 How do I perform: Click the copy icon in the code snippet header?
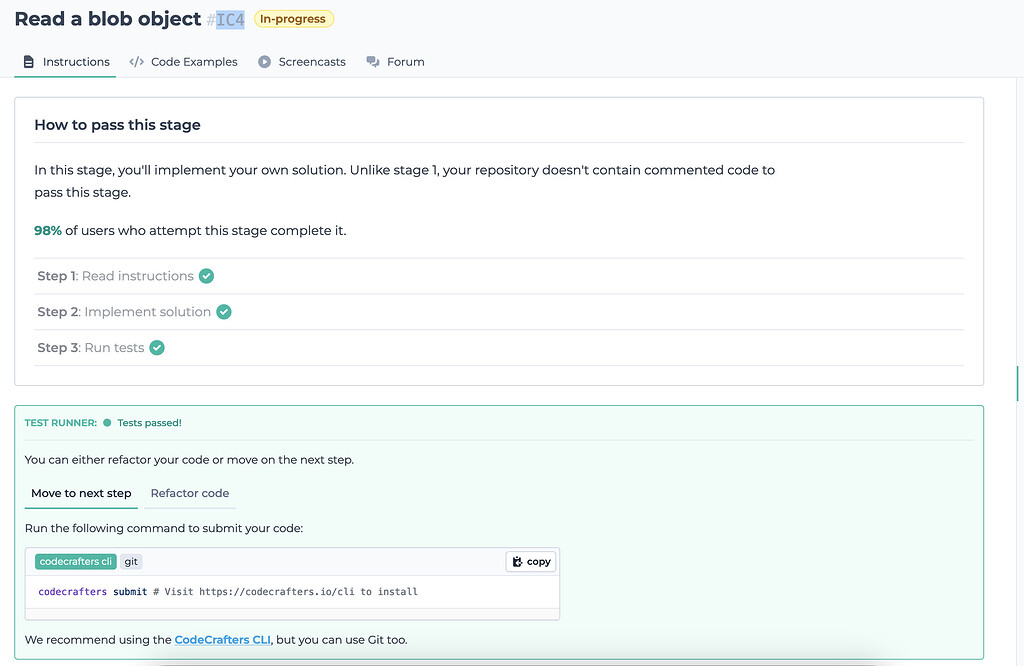515,561
